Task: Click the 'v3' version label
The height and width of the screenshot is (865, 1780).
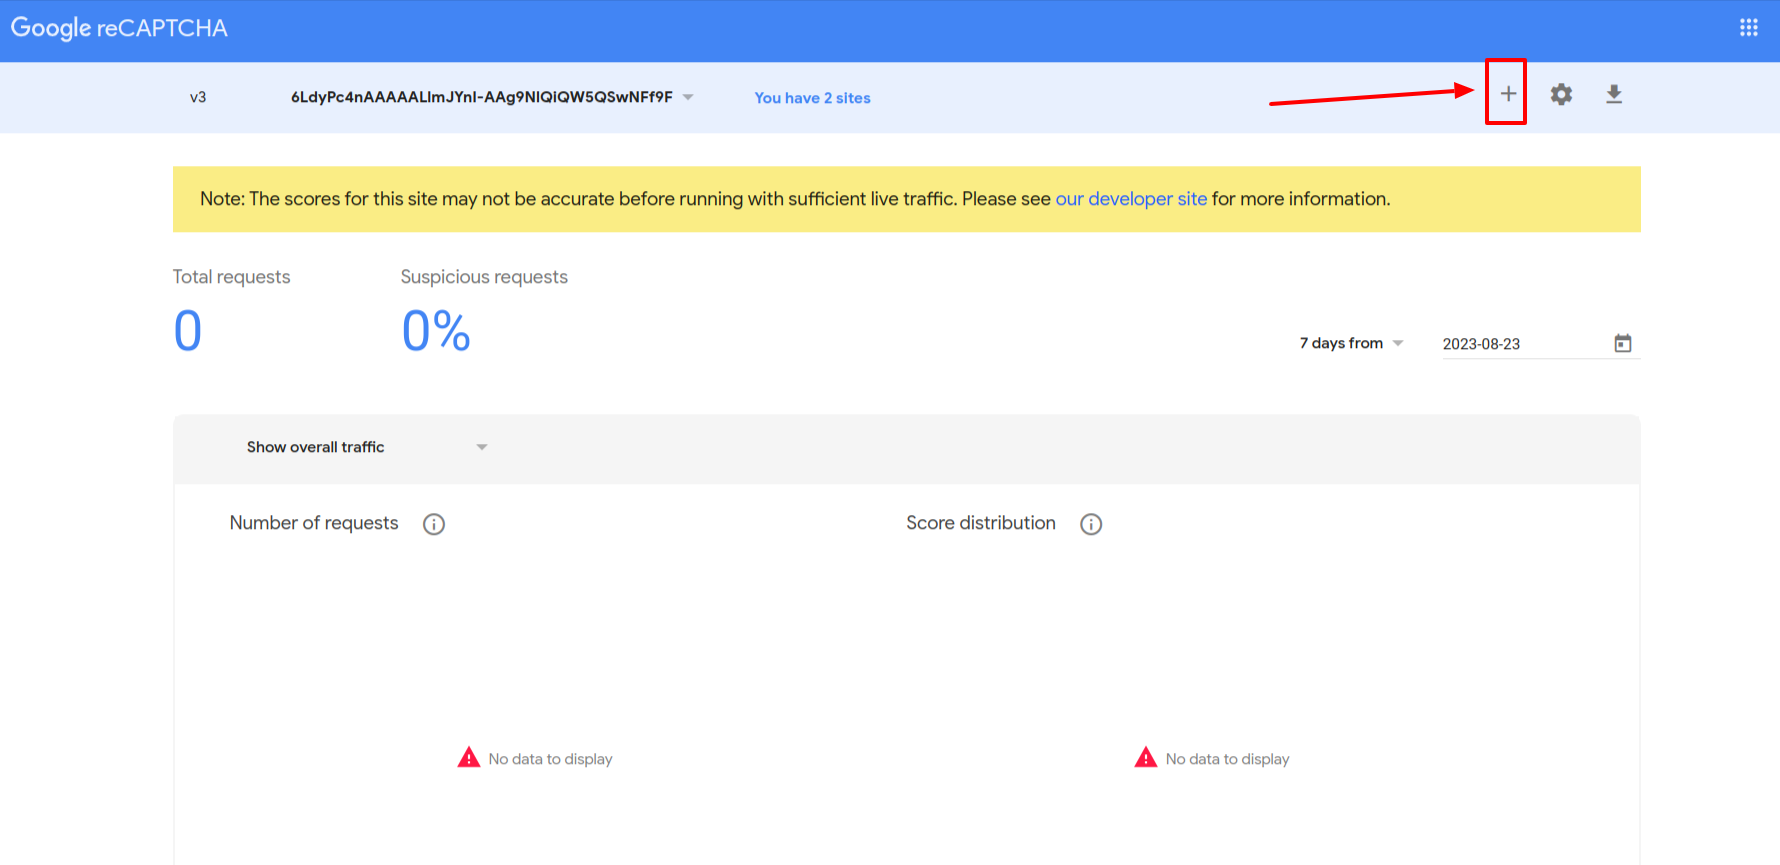Action: (198, 97)
